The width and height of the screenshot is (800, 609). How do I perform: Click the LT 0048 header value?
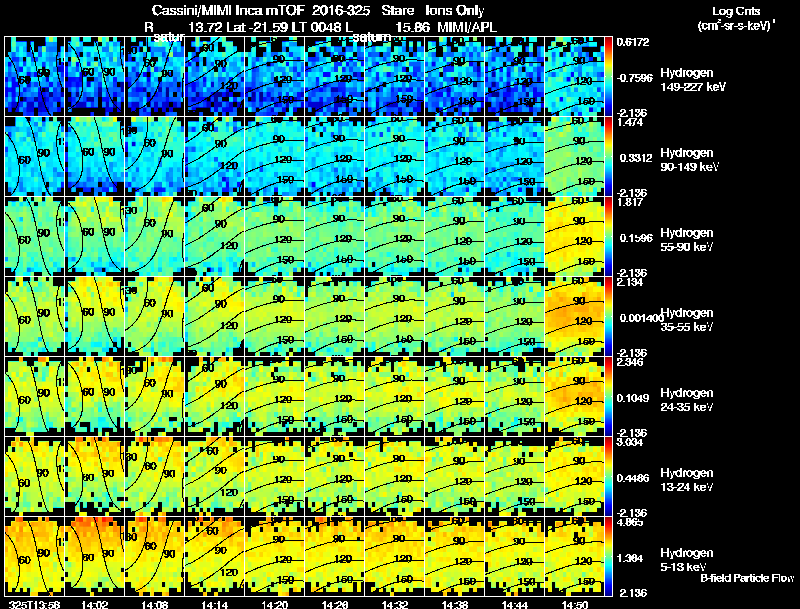(321, 27)
